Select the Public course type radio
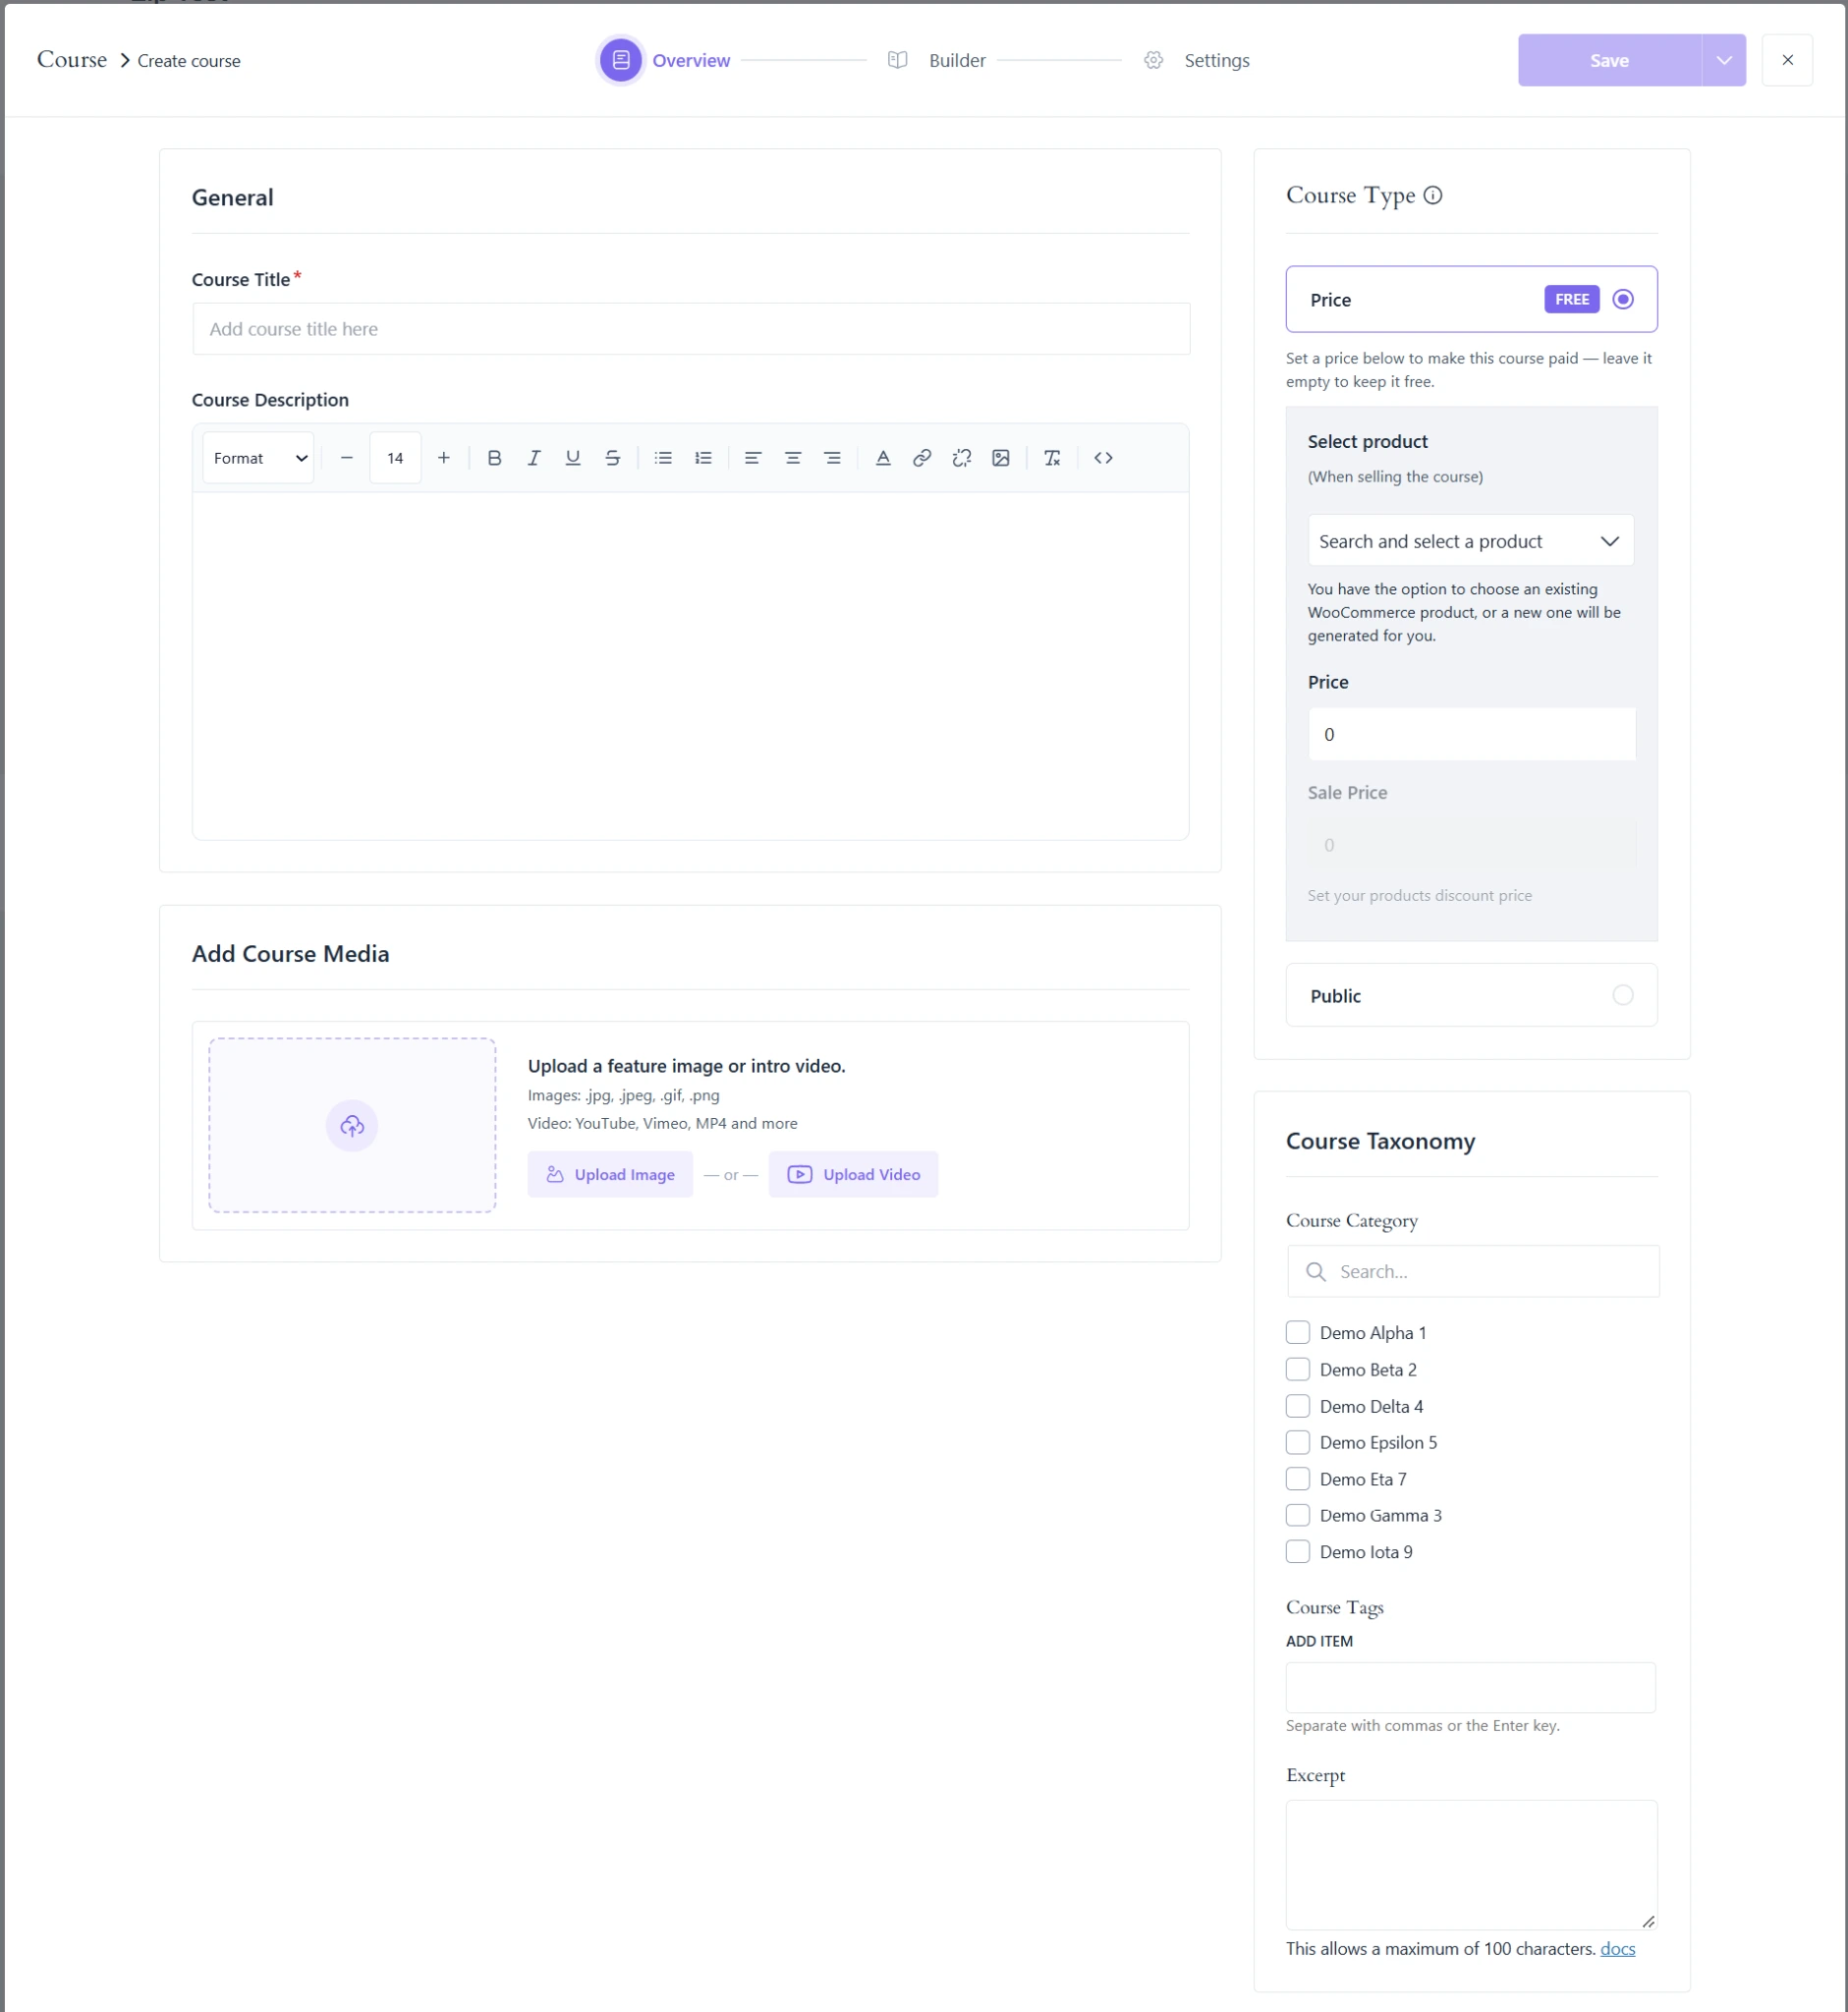The height and width of the screenshot is (2012, 1848). [1623, 995]
